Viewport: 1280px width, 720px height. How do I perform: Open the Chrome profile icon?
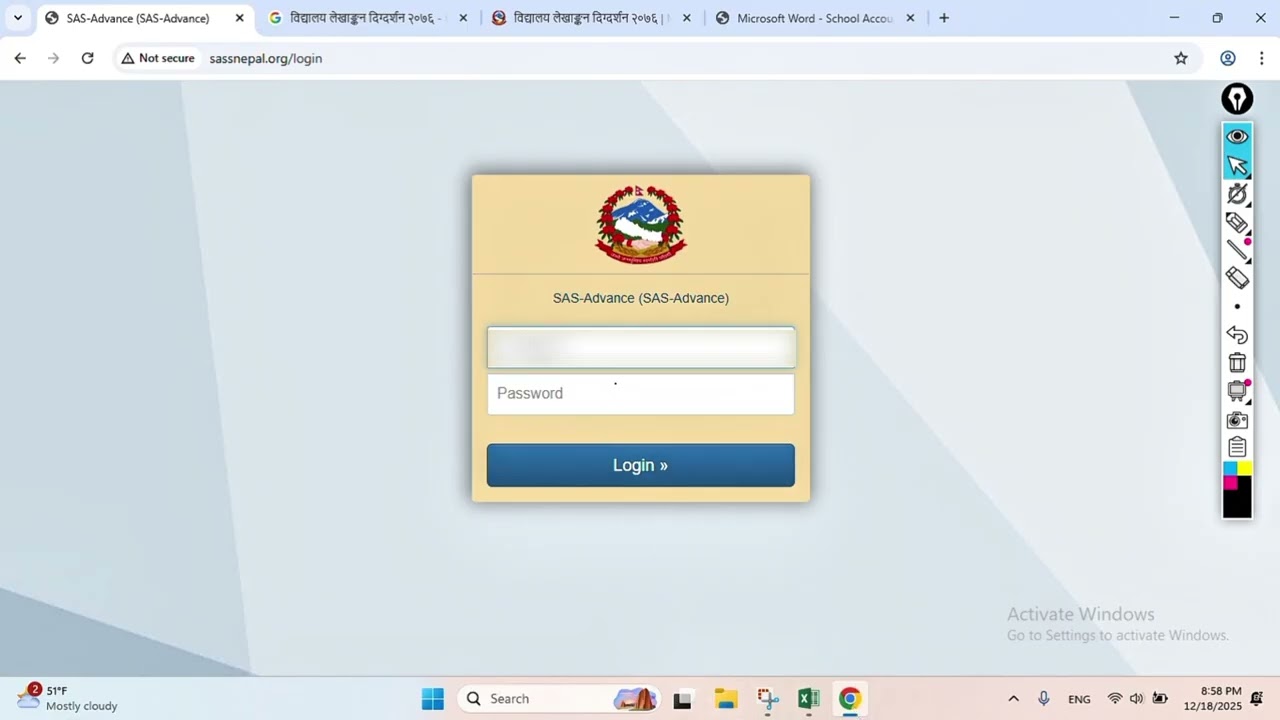[1228, 58]
